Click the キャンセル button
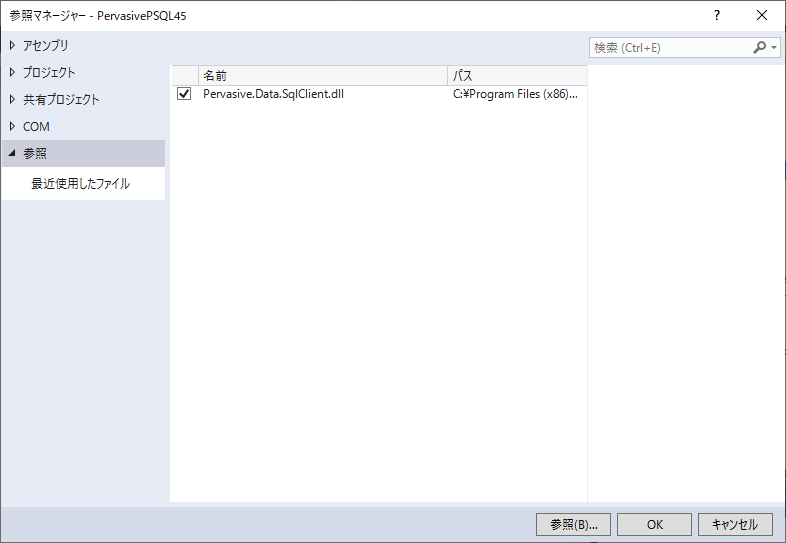 tap(735, 524)
